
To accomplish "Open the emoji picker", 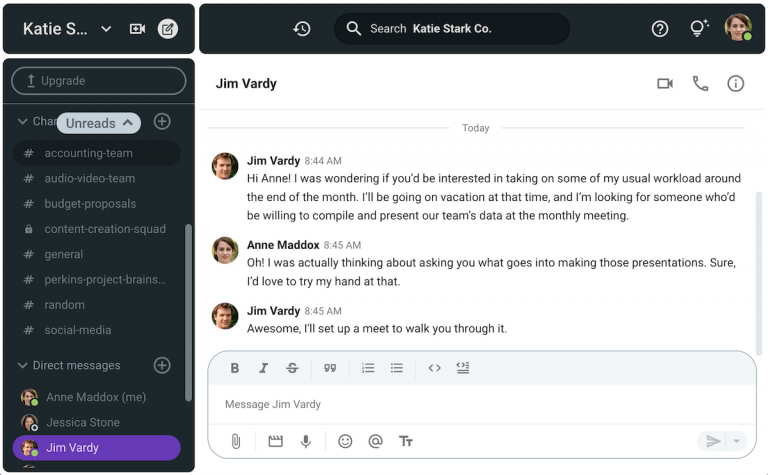I will (x=345, y=441).
